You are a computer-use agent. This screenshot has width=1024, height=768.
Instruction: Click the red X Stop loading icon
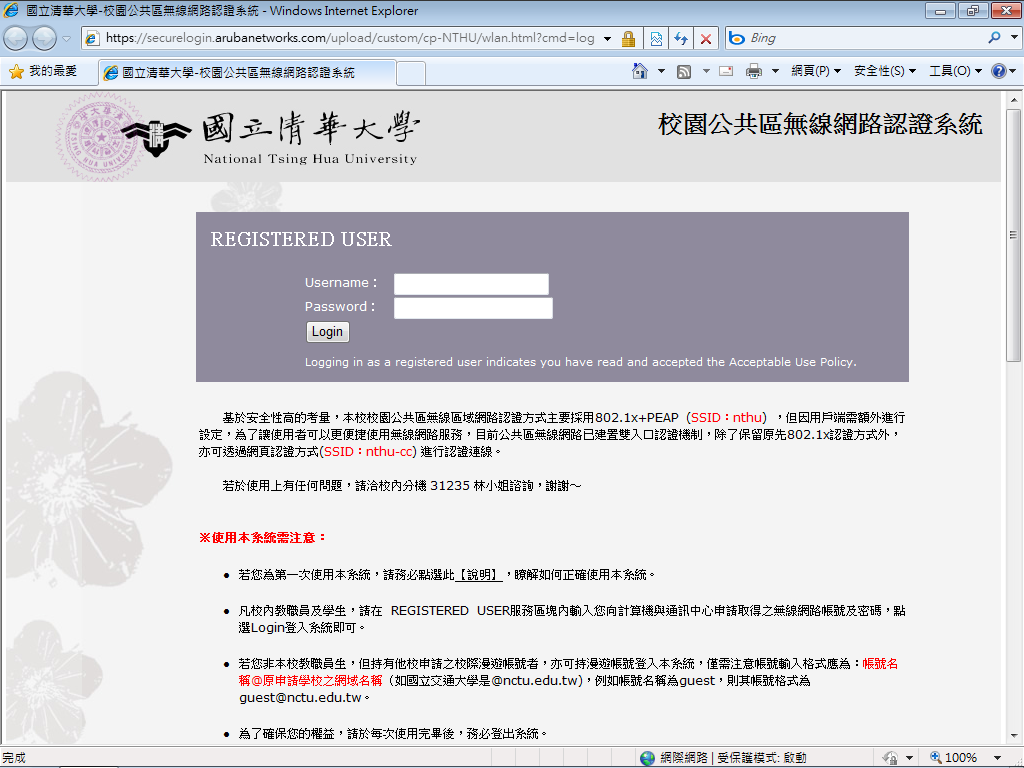pos(706,39)
